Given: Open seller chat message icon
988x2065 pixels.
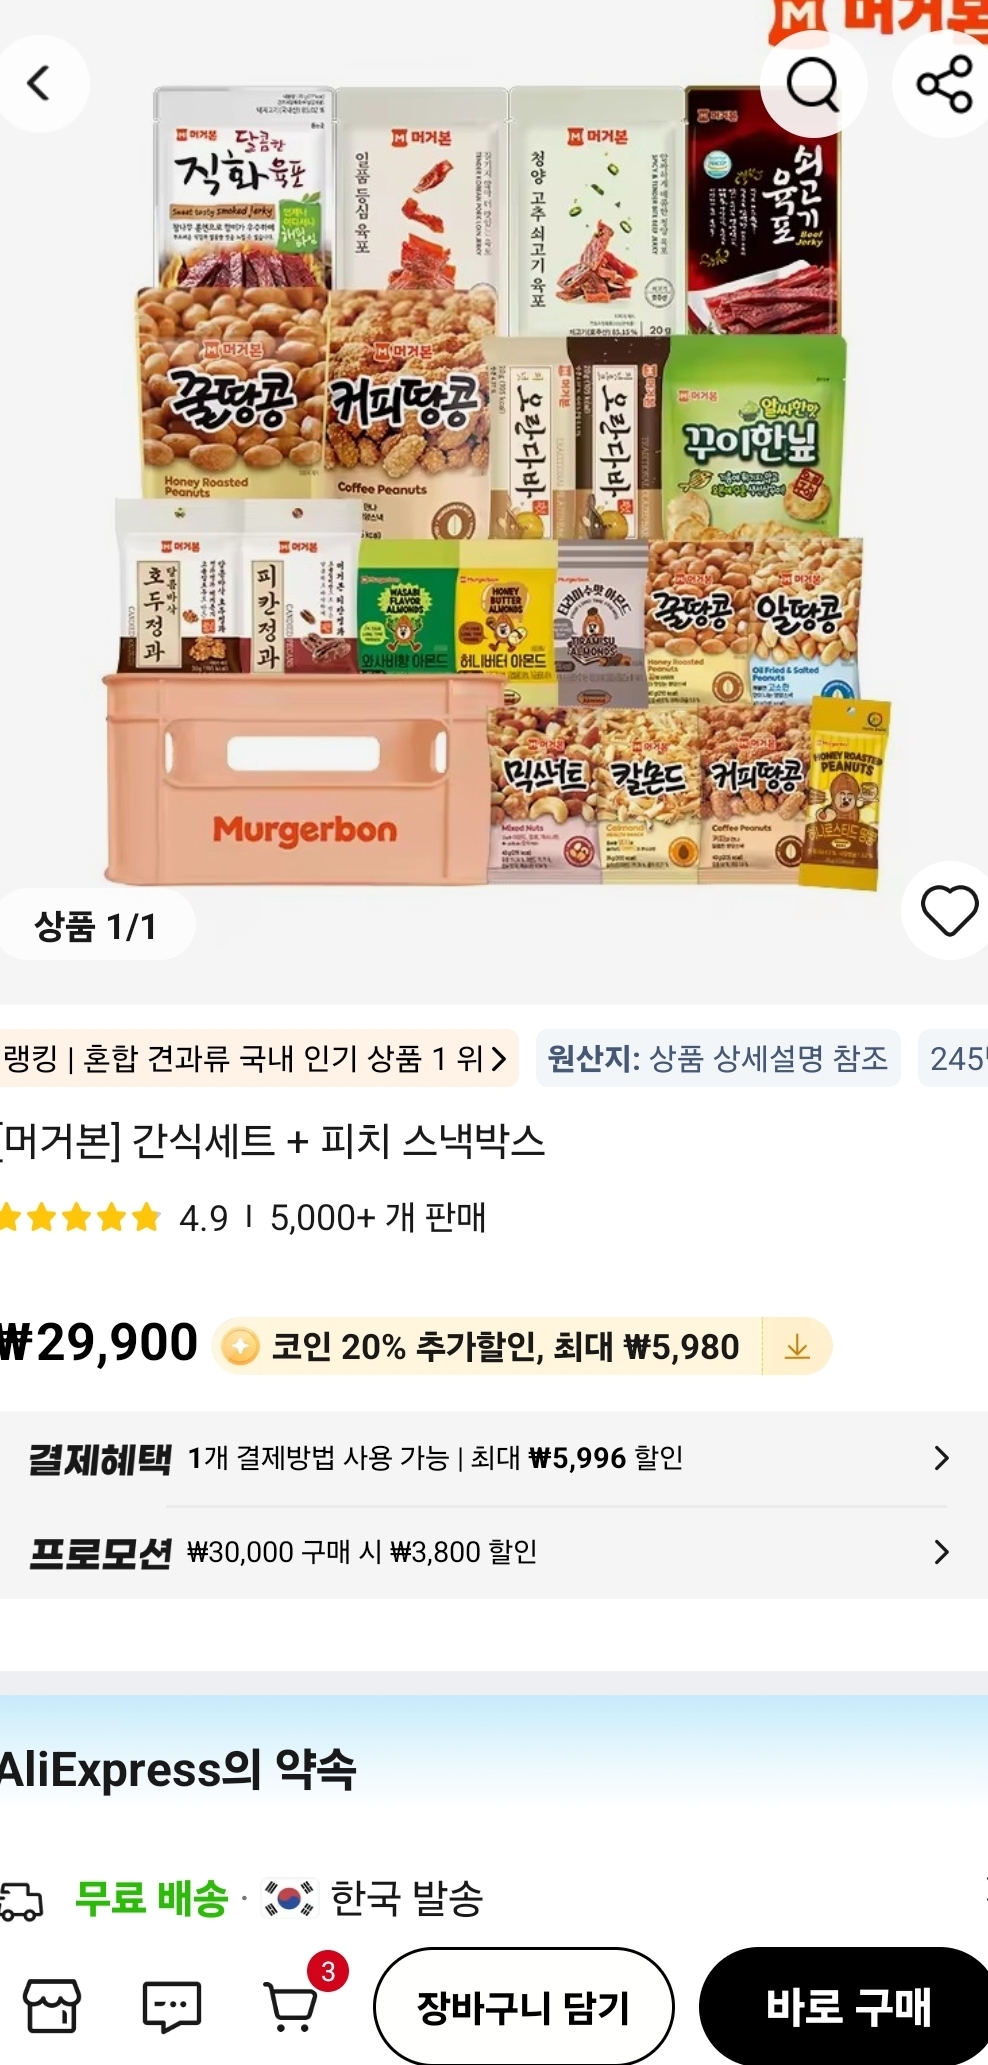Looking at the screenshot, I should (171, 2005).
